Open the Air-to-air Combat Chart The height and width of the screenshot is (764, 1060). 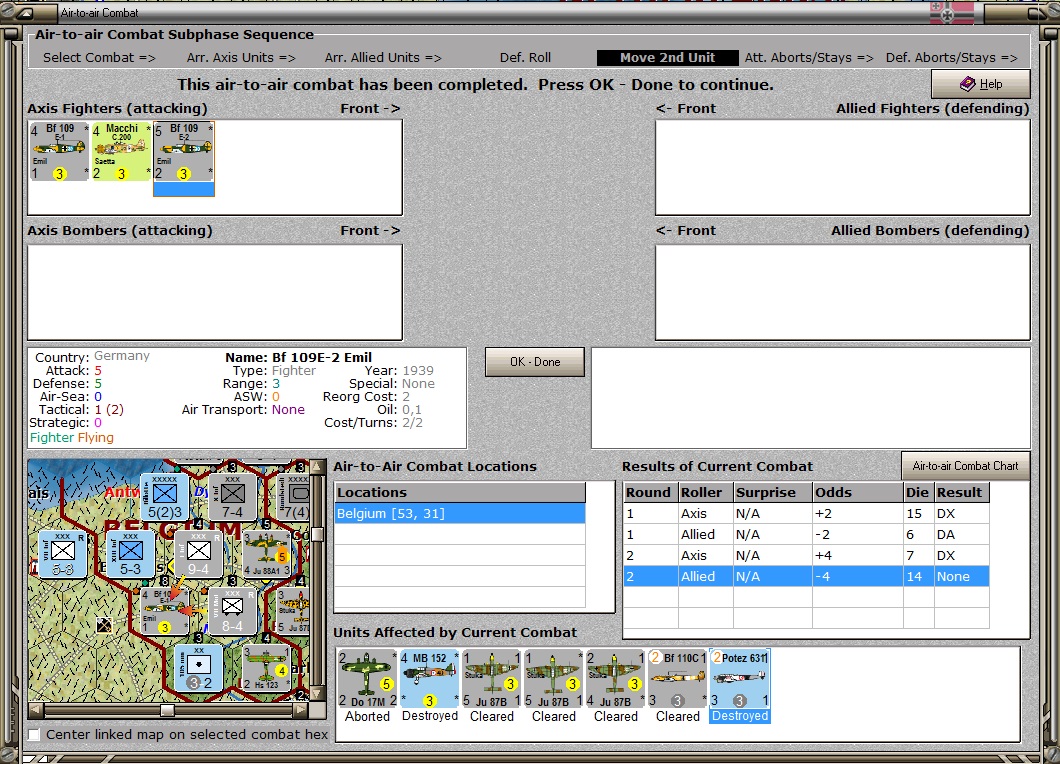pyautogui.click(x=965, y=466)
